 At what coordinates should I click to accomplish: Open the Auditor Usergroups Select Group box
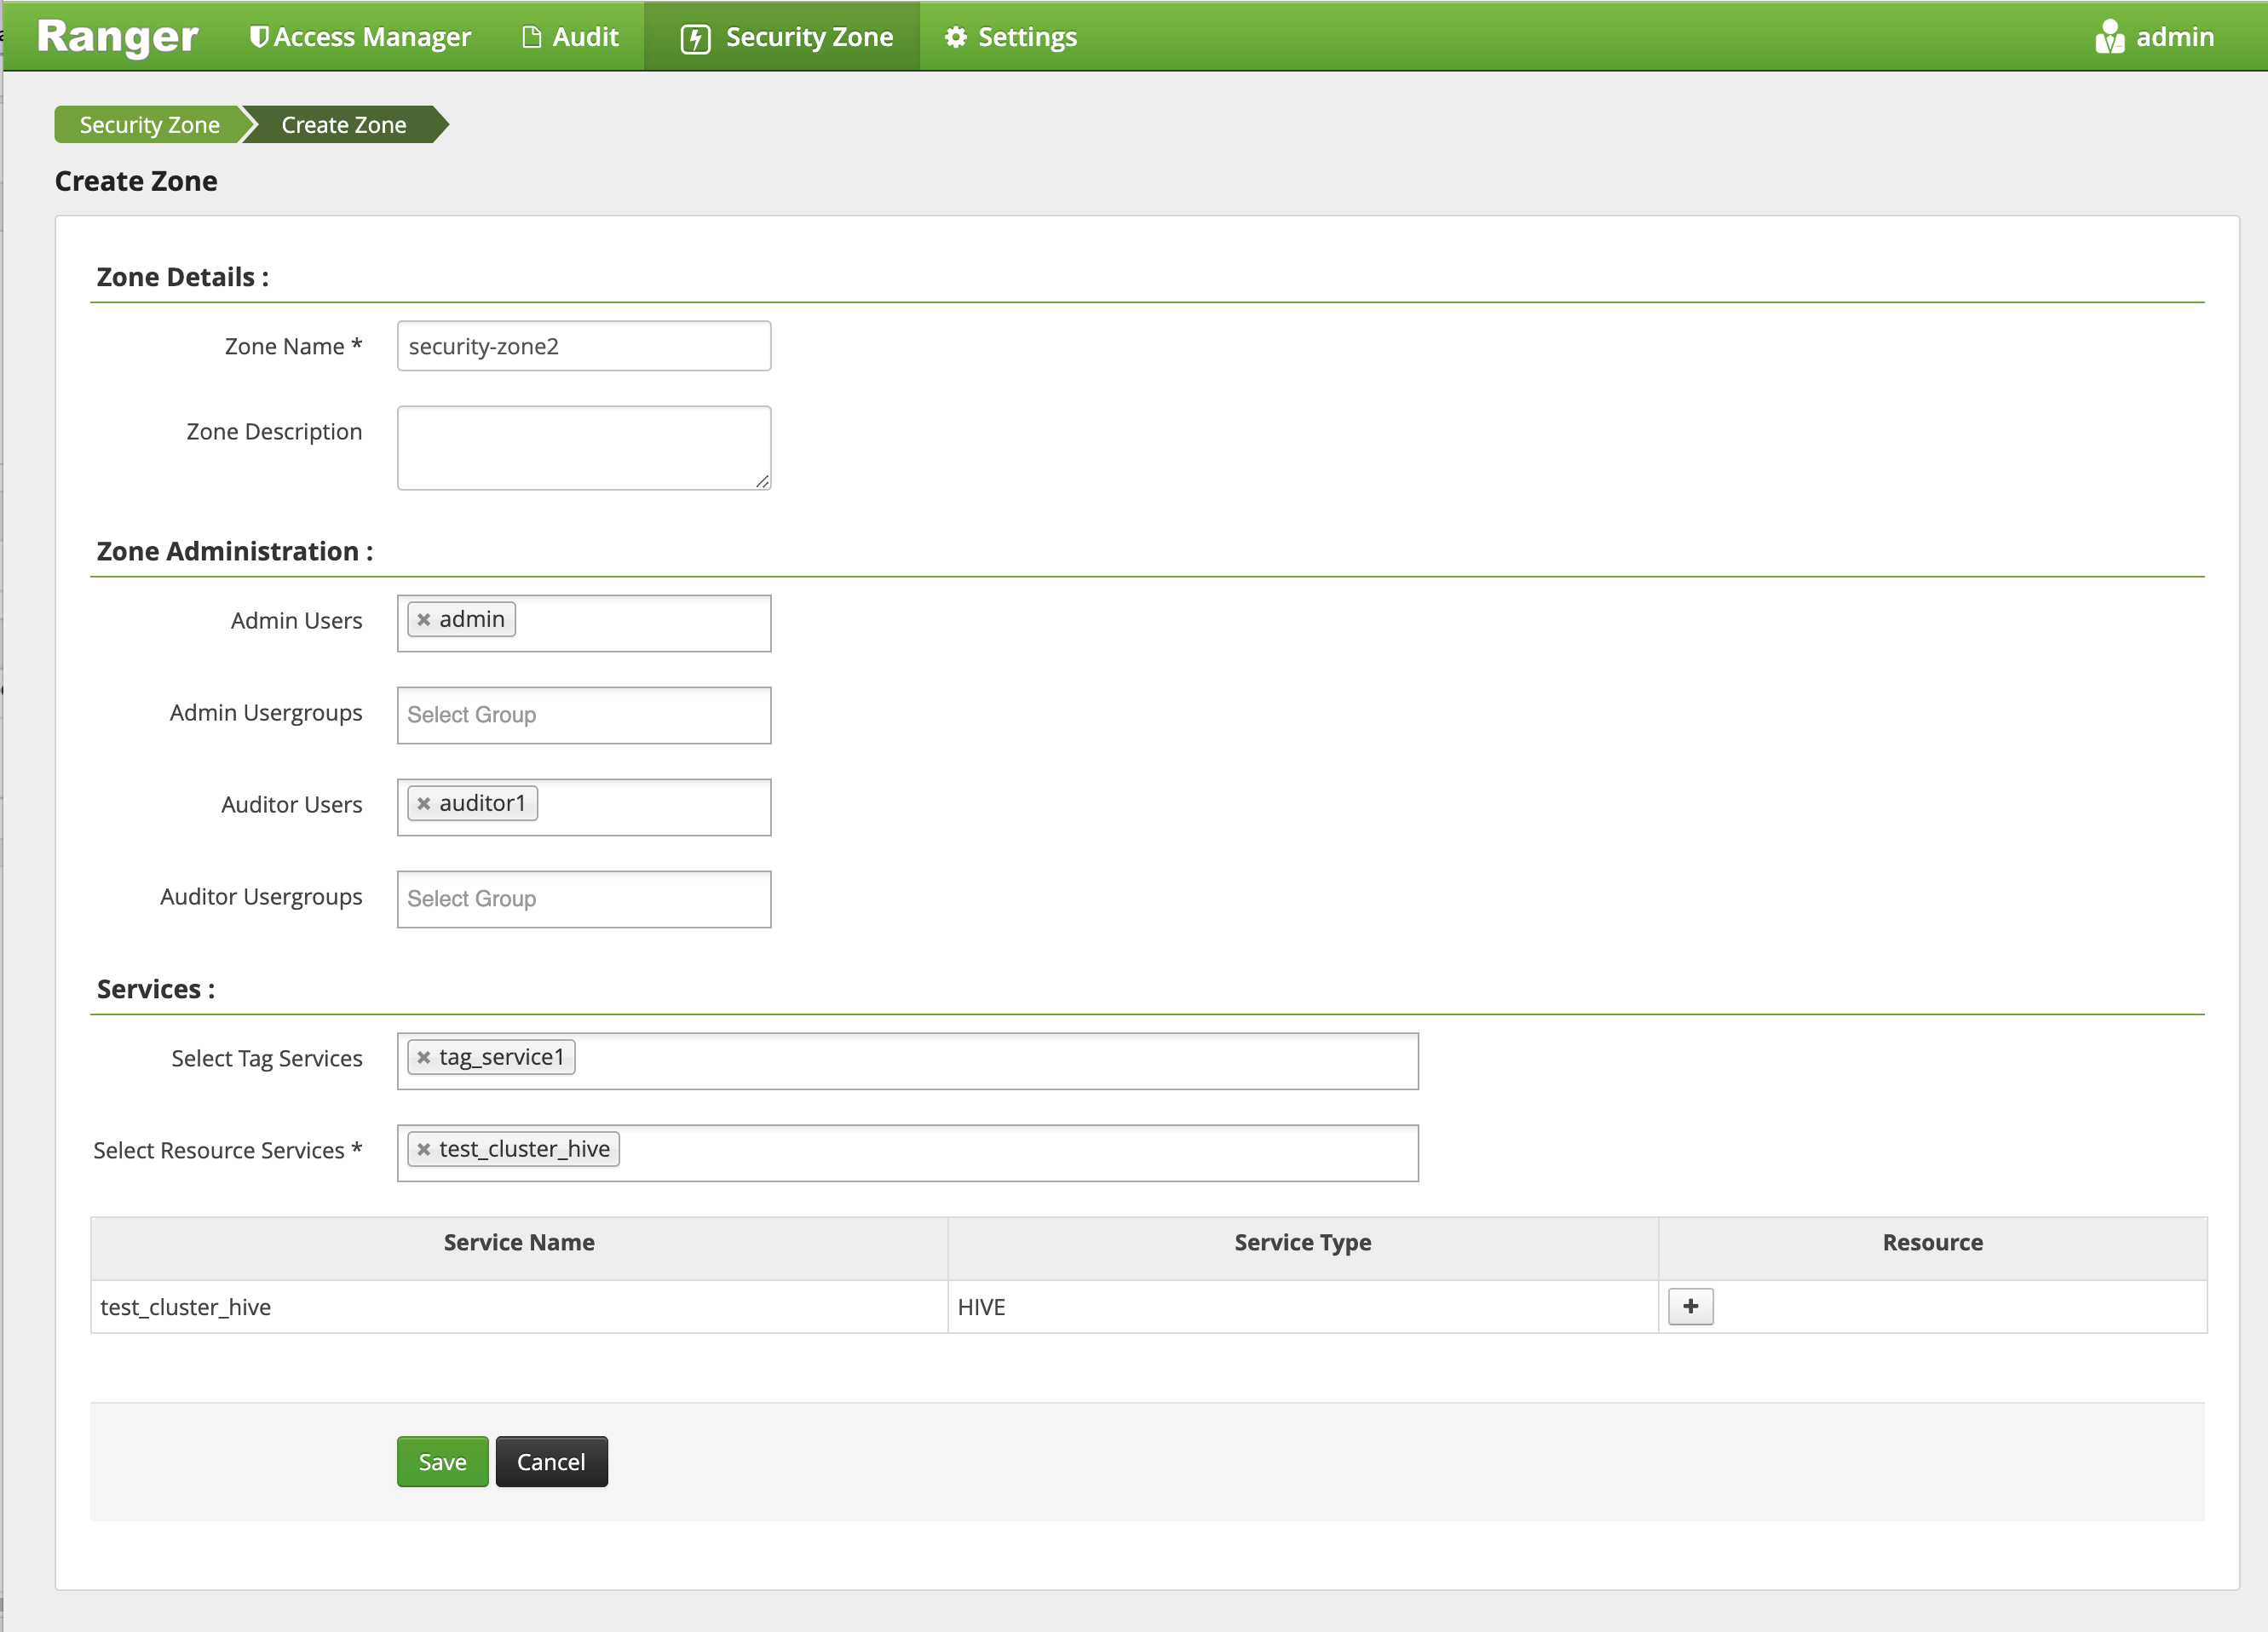584,899
